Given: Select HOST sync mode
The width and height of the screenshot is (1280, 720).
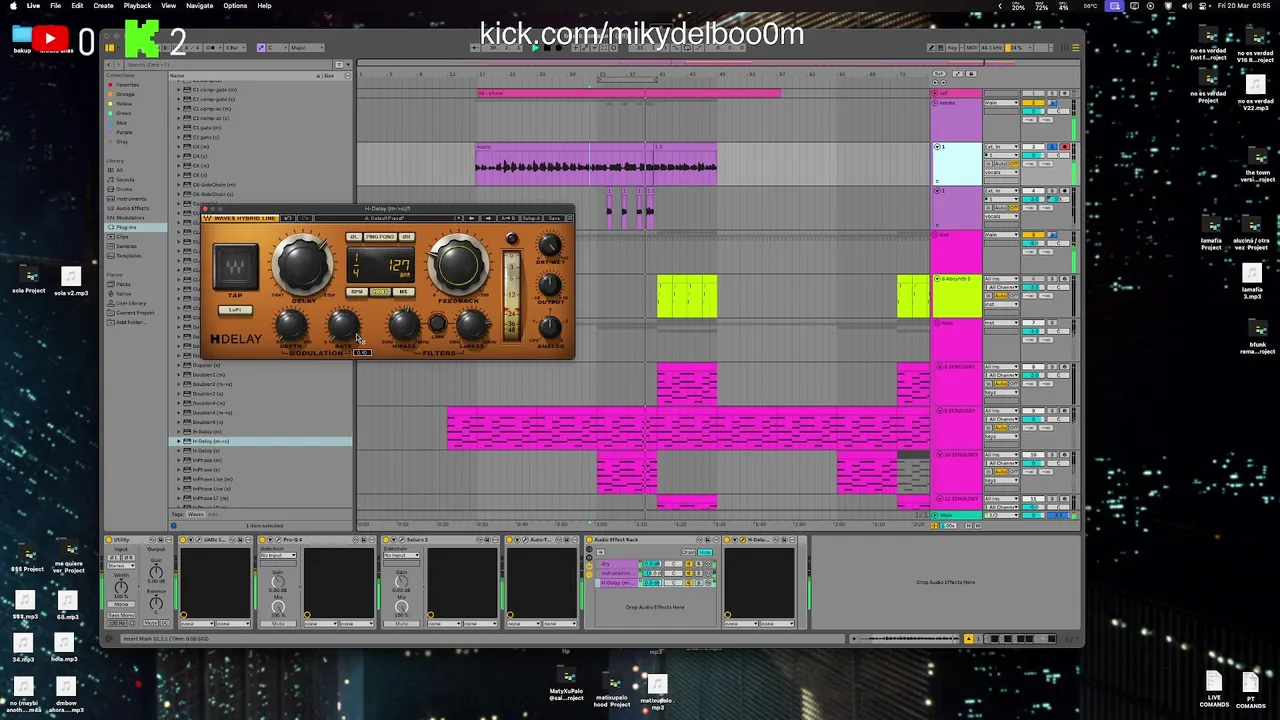Looking at the screenshot, I should 380,292.
